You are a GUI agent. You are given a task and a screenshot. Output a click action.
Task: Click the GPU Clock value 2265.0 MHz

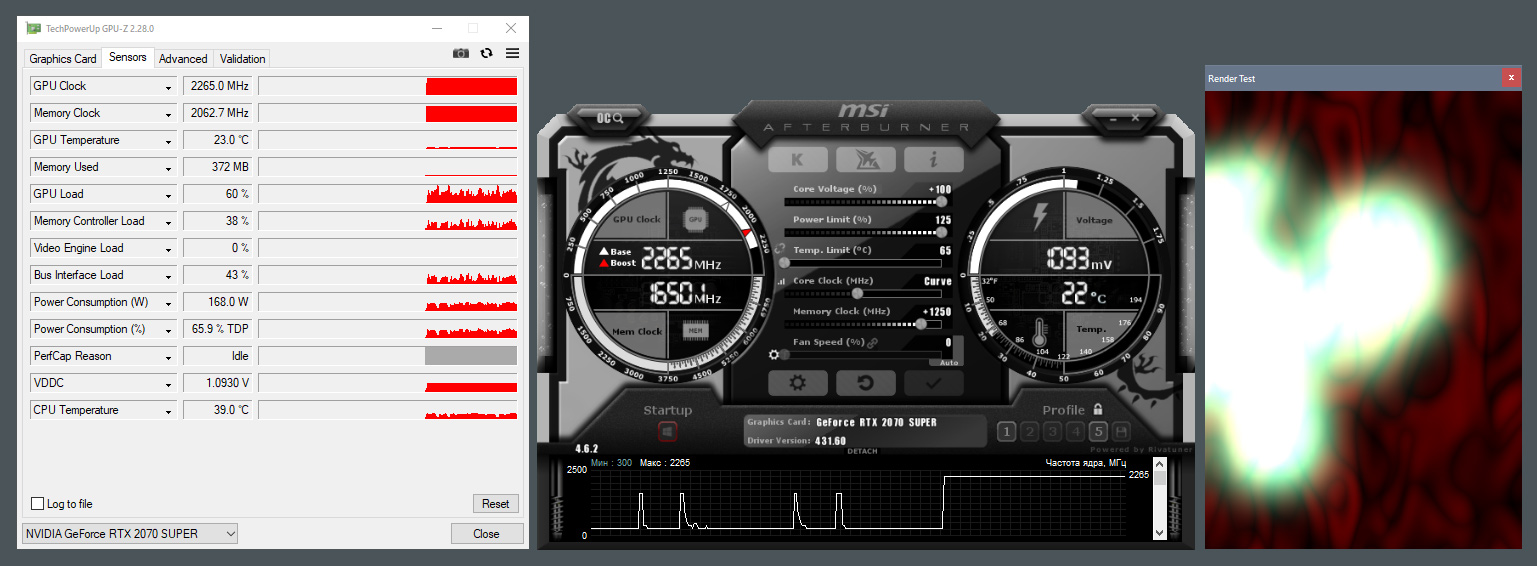[x=216, y=86]
